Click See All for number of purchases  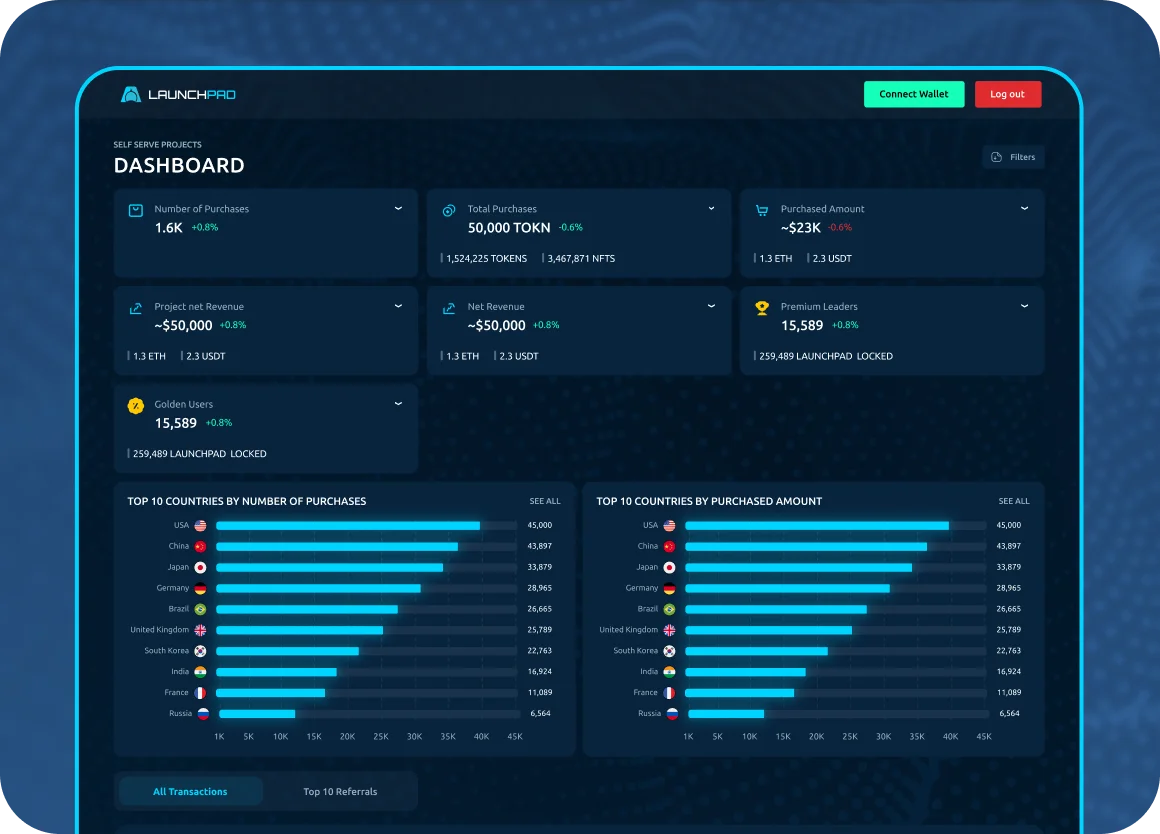pos(545,501)
